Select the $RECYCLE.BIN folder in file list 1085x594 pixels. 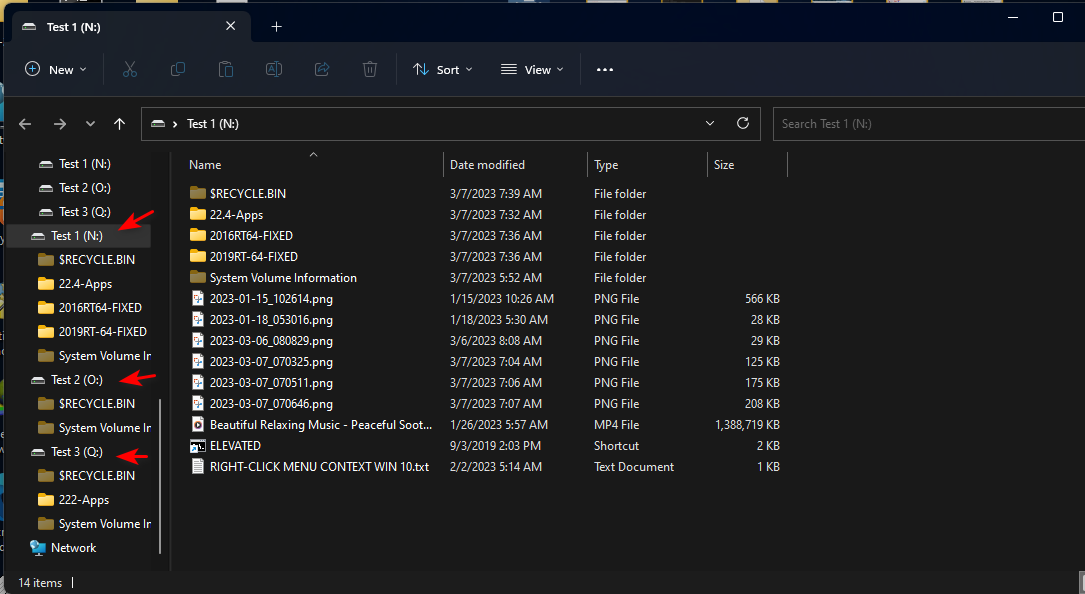[x=248, y=194]
